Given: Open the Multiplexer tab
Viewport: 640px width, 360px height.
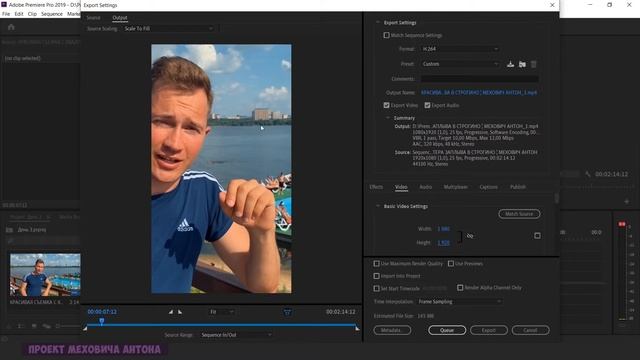Looking at the screenshot, I should tap(456, 187).
